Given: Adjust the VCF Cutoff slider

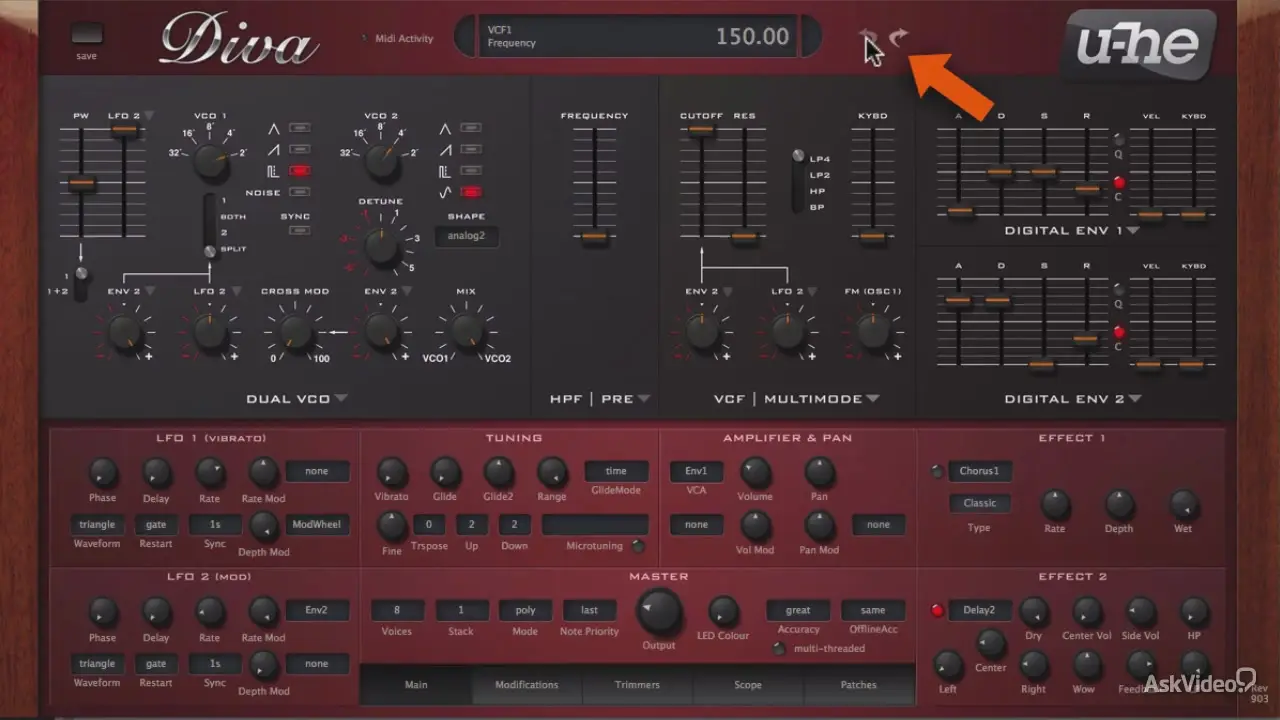Looking at the screenshot, I should pyautogui.click(x=701, y=130).
